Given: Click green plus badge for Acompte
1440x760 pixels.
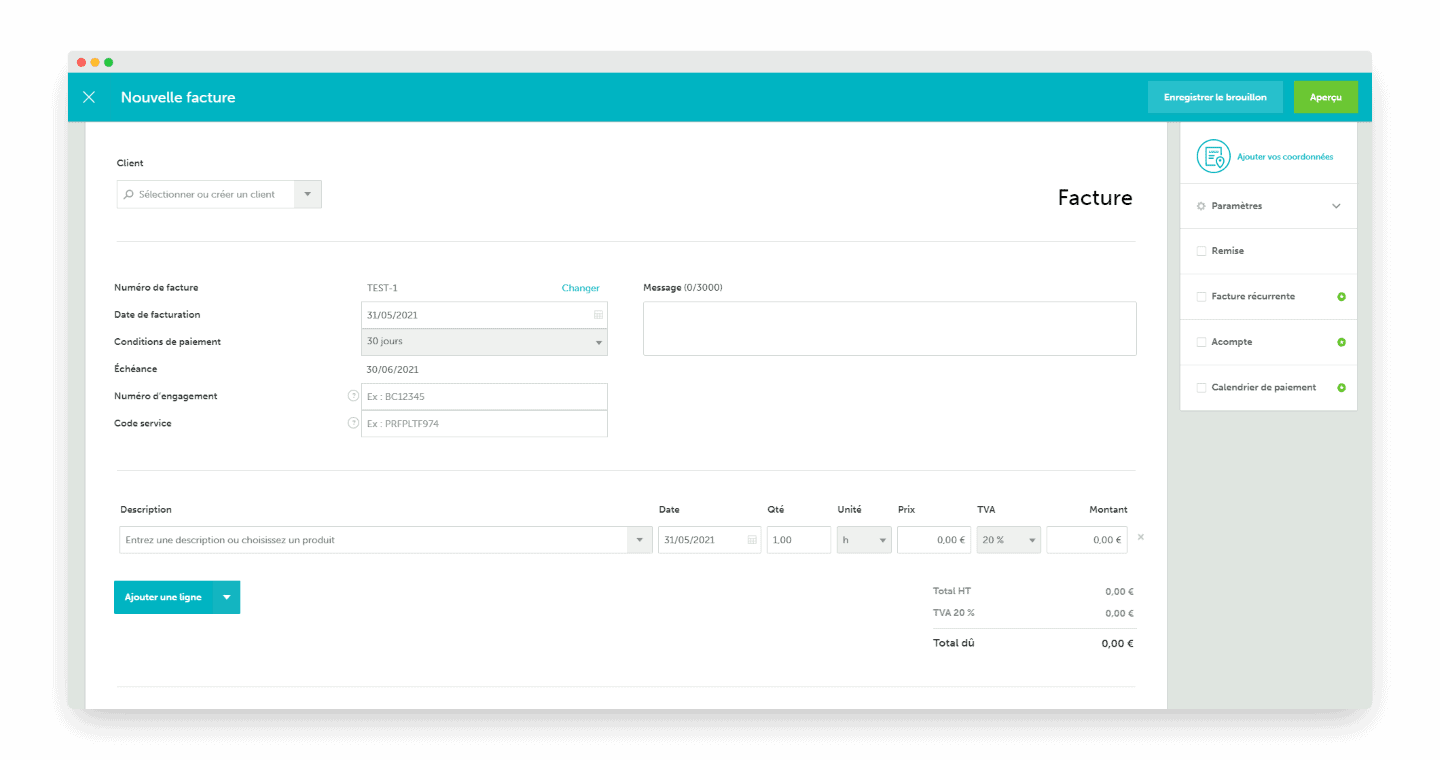Looking at the screenshot, I should pyautogui.click(x=1341, y=342).
